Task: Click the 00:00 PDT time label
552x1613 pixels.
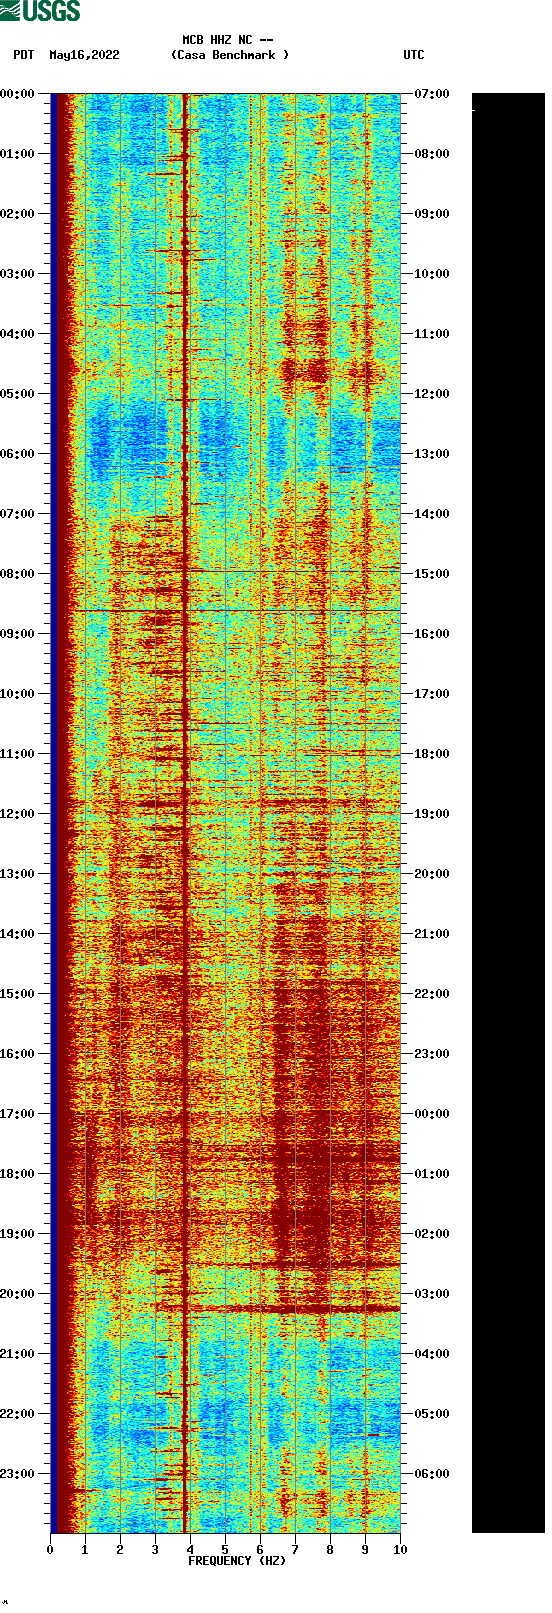Action: [x=17, y=94]
